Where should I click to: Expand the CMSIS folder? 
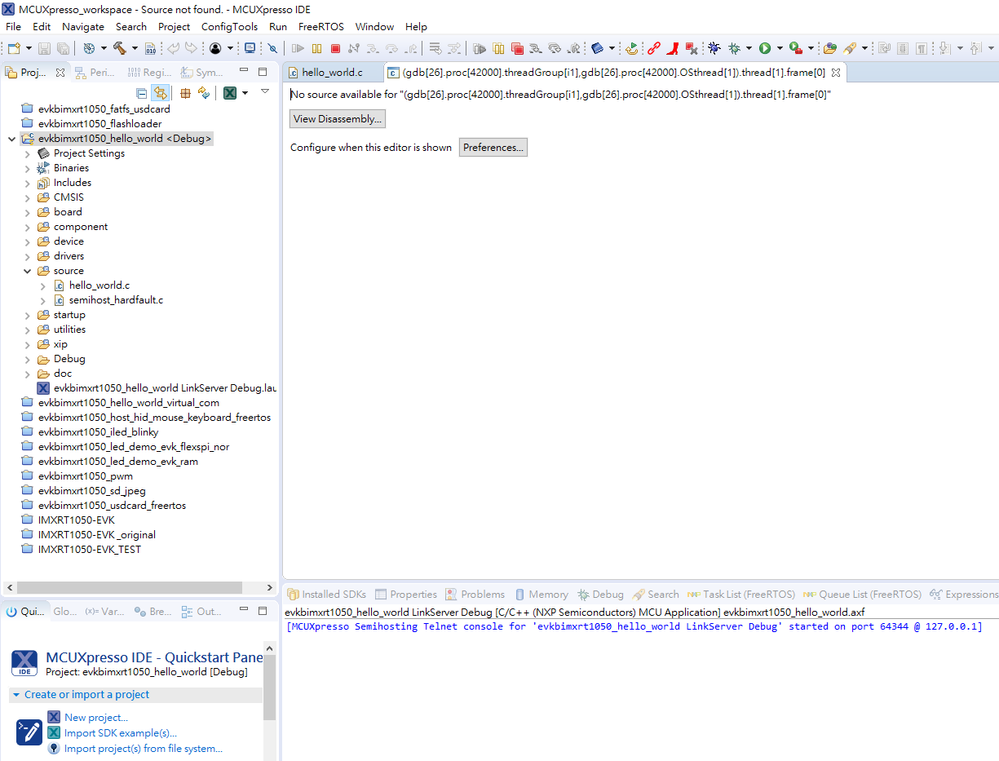pos(27,198)
